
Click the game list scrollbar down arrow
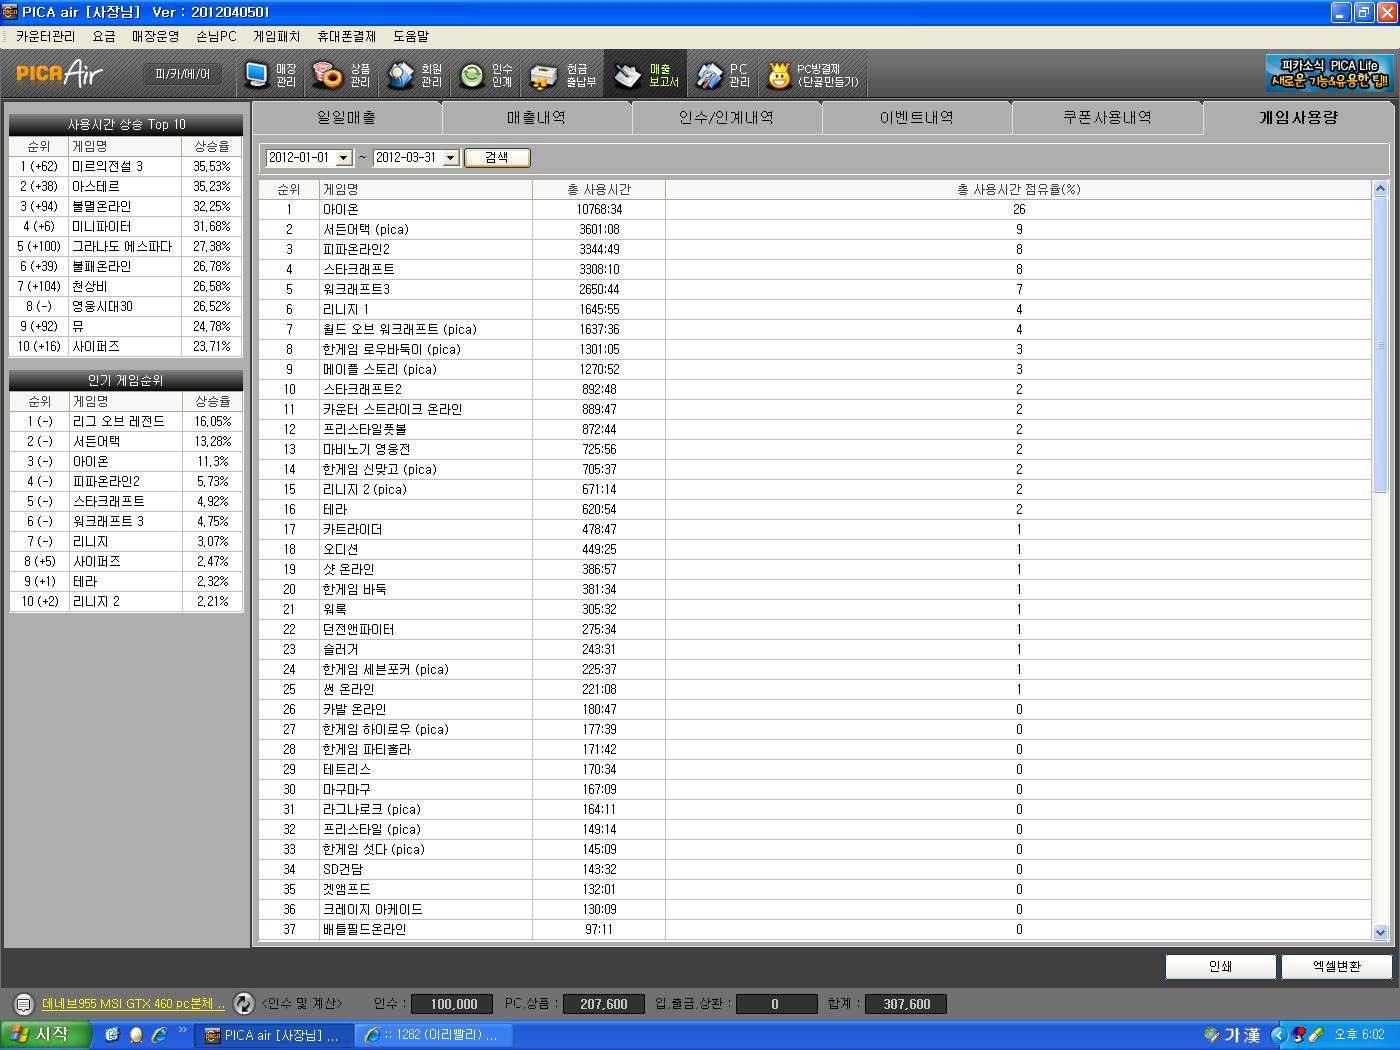point(1381,932)
